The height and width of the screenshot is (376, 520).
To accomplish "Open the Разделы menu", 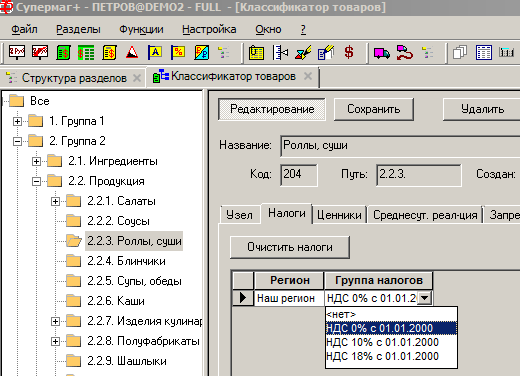I will (x=78, y=29).
